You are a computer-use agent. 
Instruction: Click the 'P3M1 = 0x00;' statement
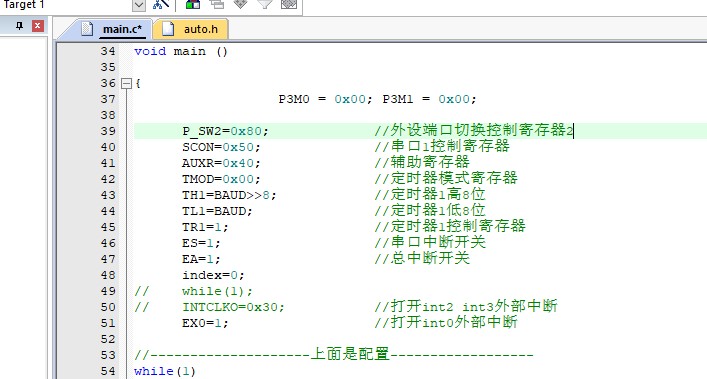(x=429, y=99)
